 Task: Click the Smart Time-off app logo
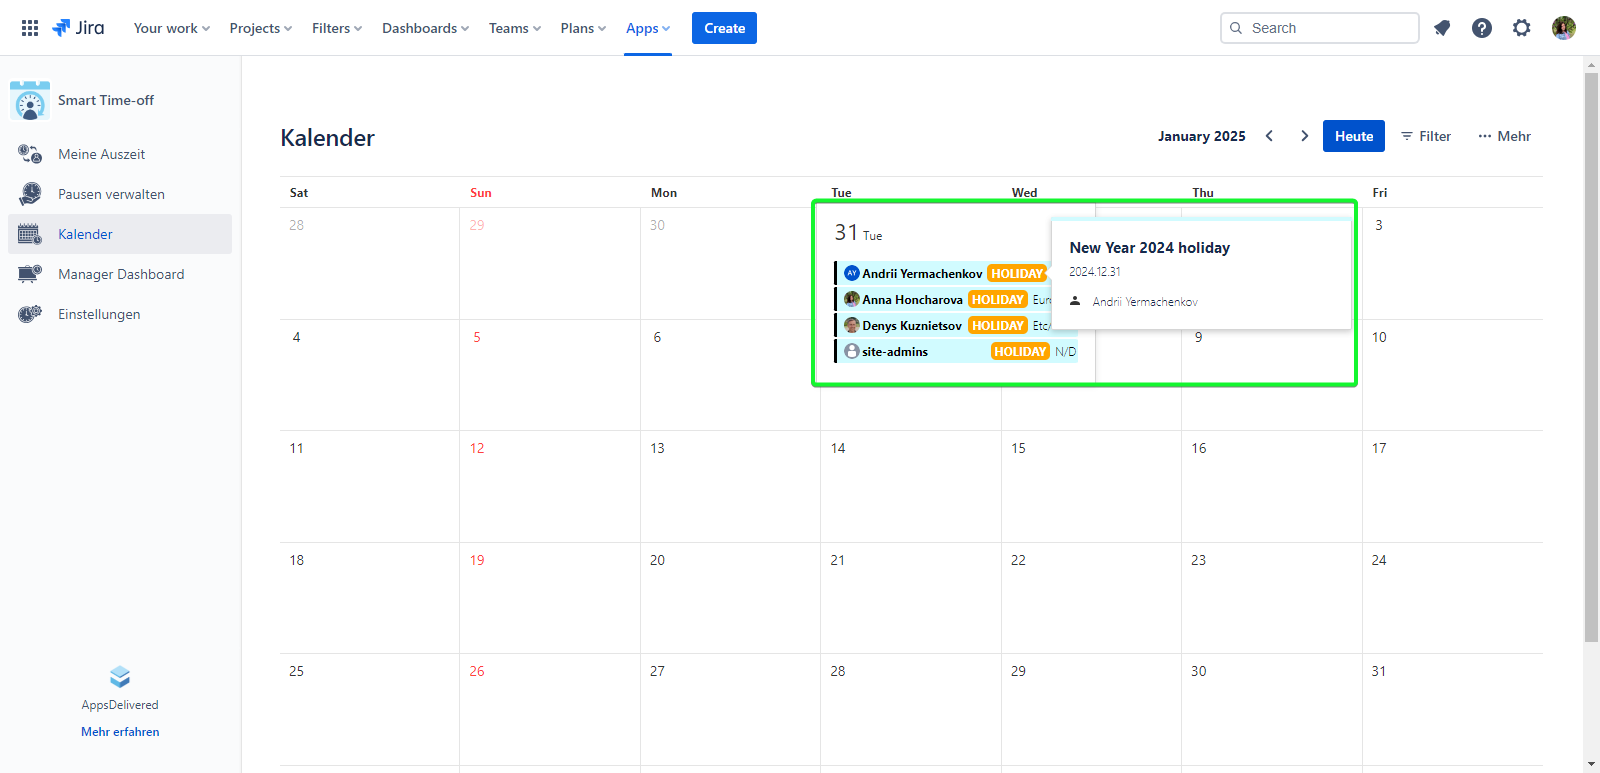tap(30, 101)
